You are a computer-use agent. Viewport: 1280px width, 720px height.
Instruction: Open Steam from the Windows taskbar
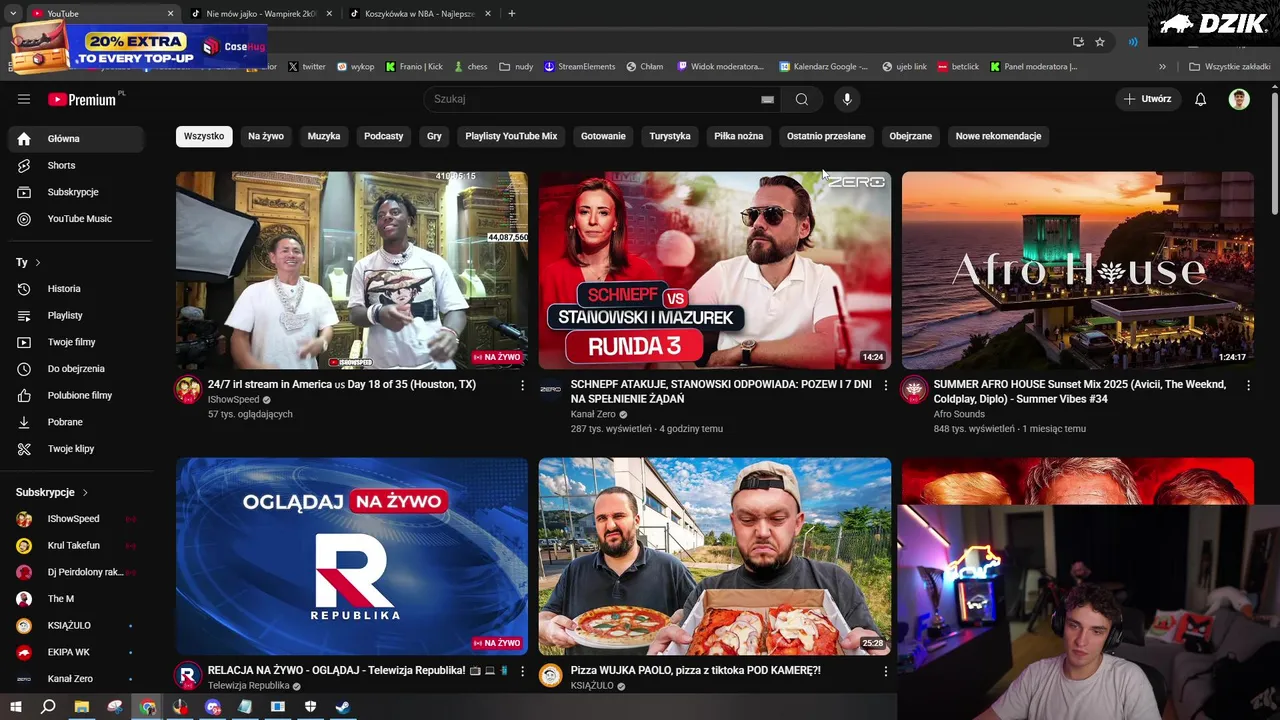(x=343, y=707)
